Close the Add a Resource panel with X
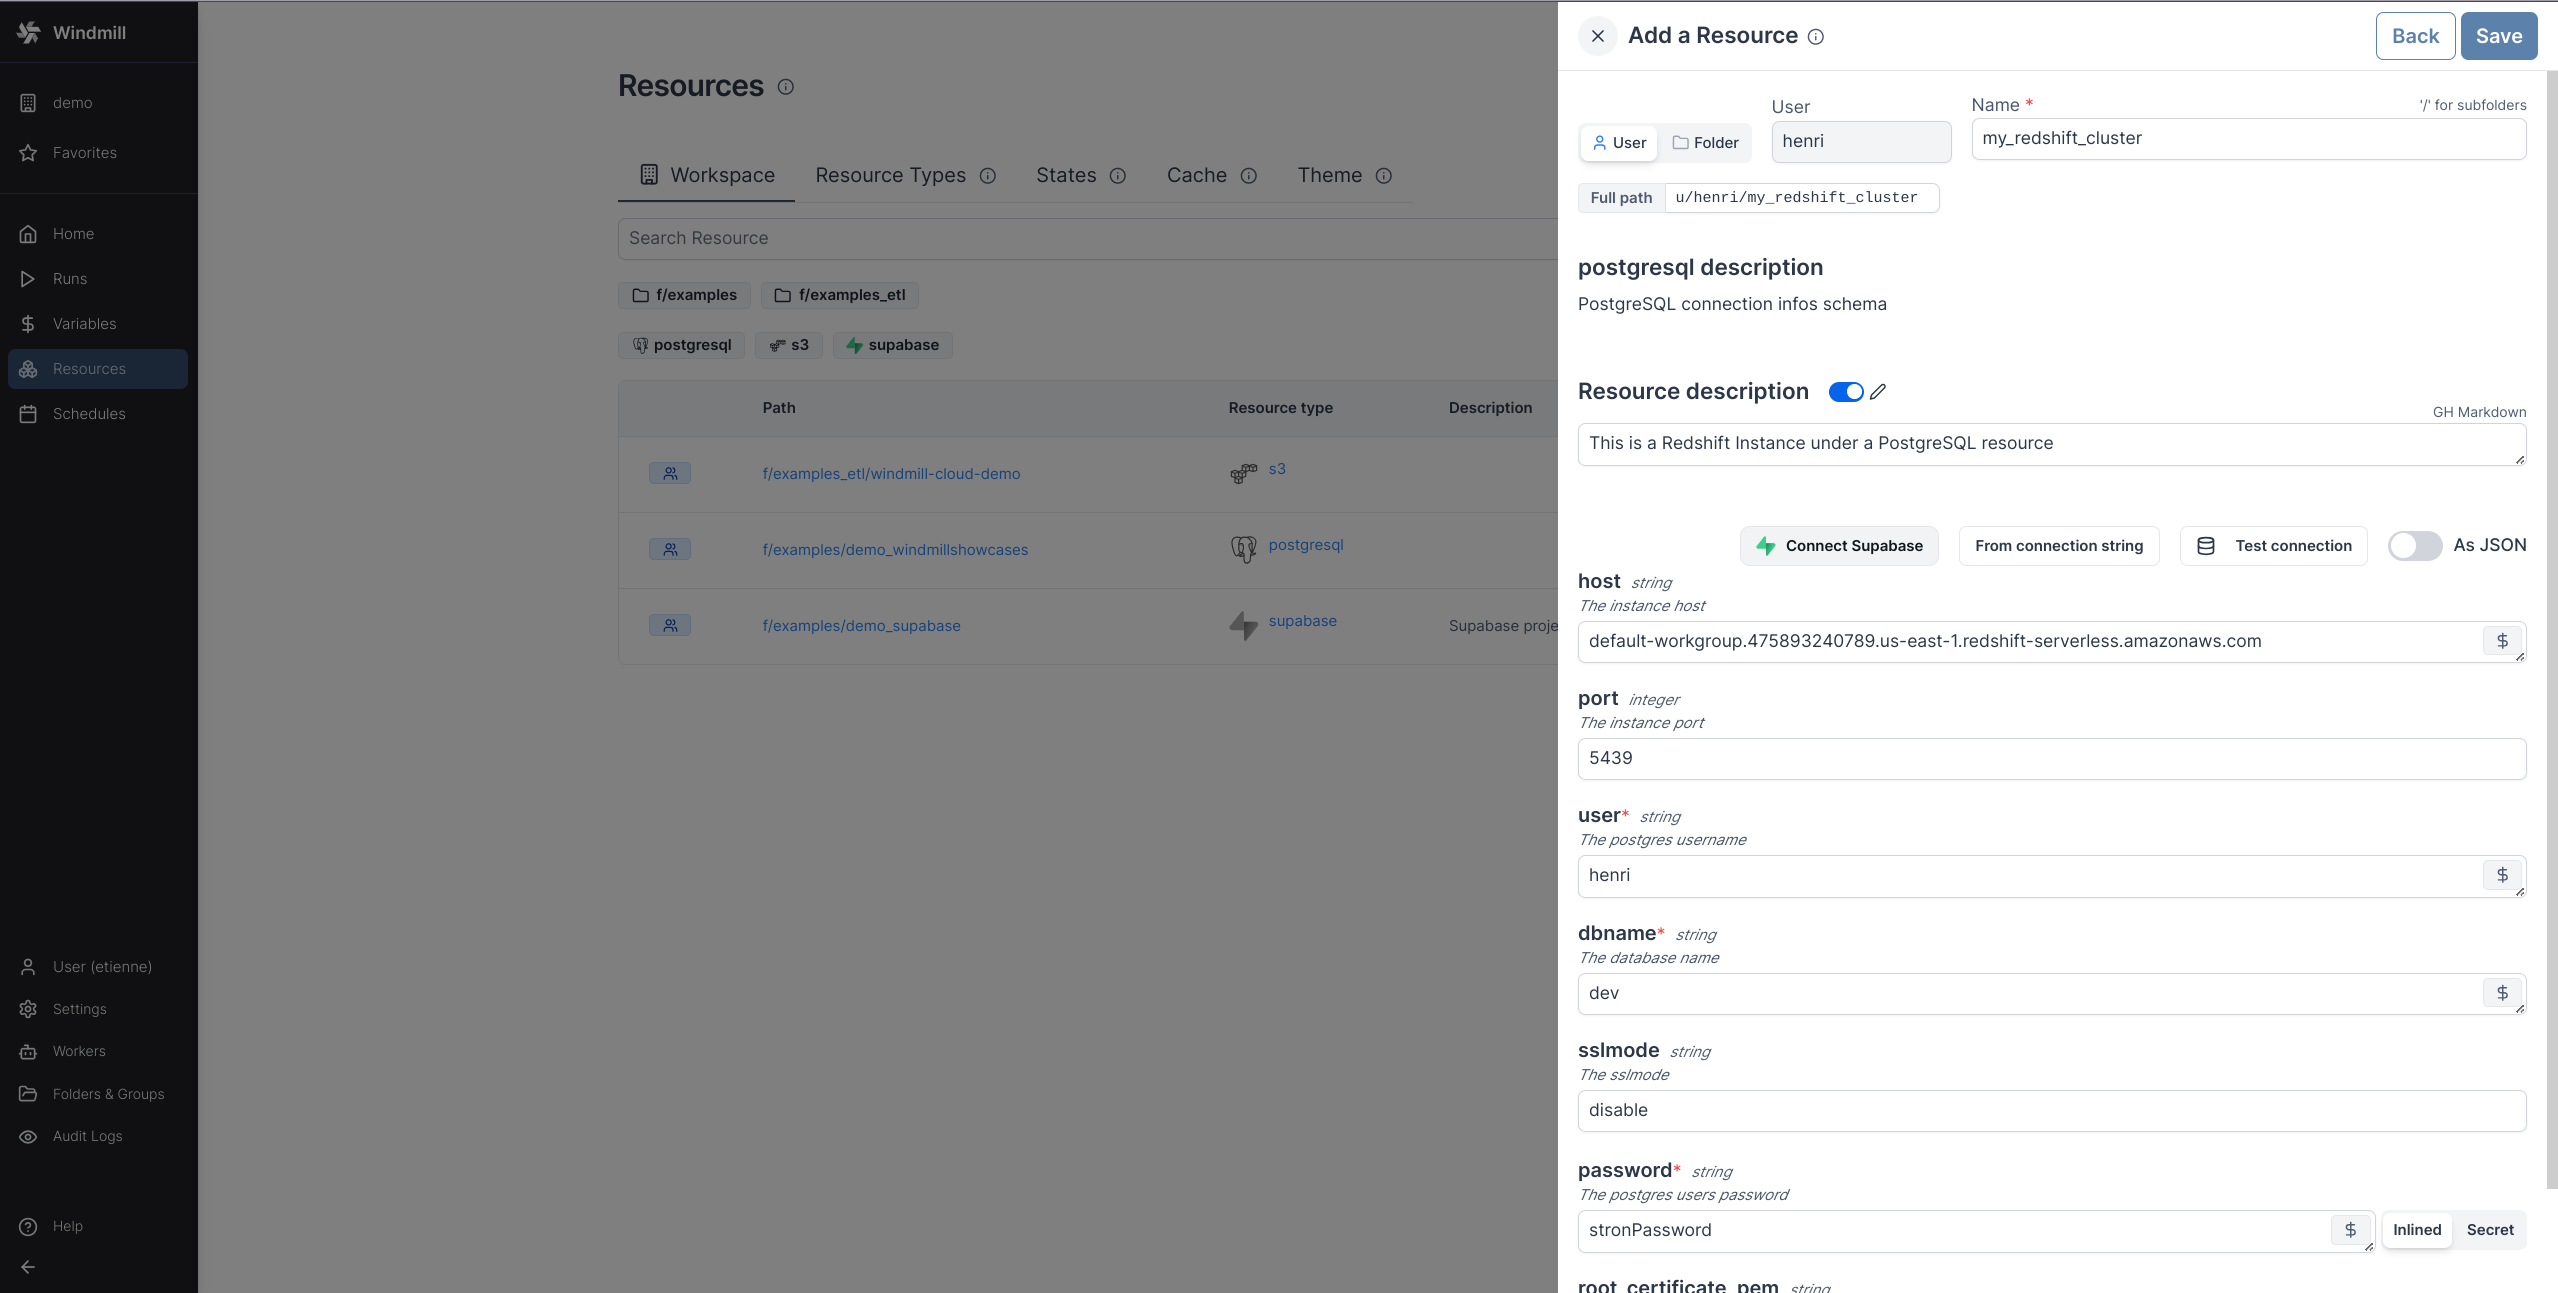The height and width of the screenshot is (1293, 2558). click(x=1598, y=36)
